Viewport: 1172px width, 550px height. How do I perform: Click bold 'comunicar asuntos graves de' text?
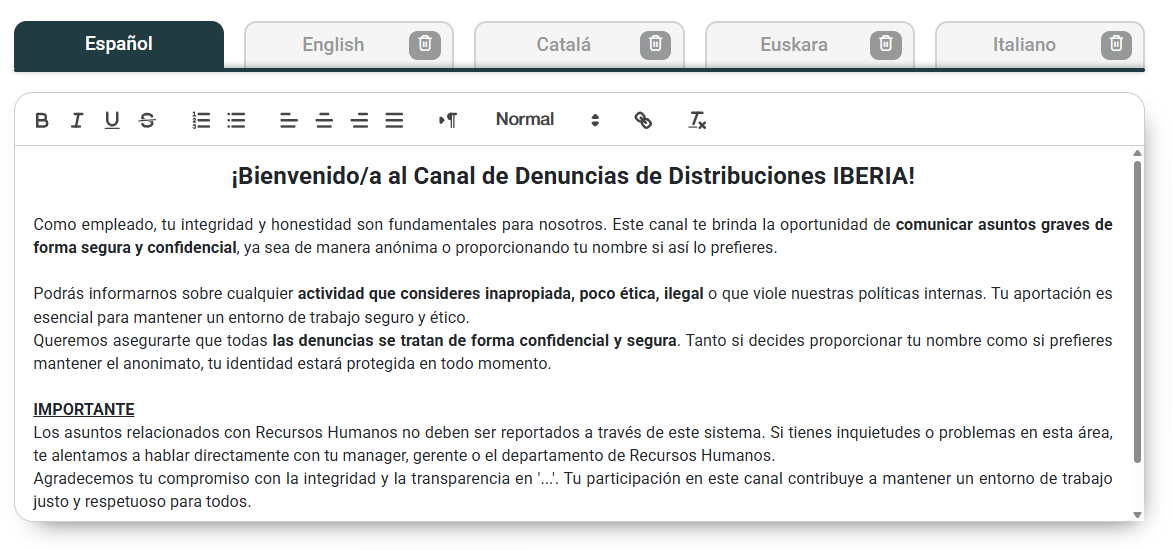click(1004, 224)
